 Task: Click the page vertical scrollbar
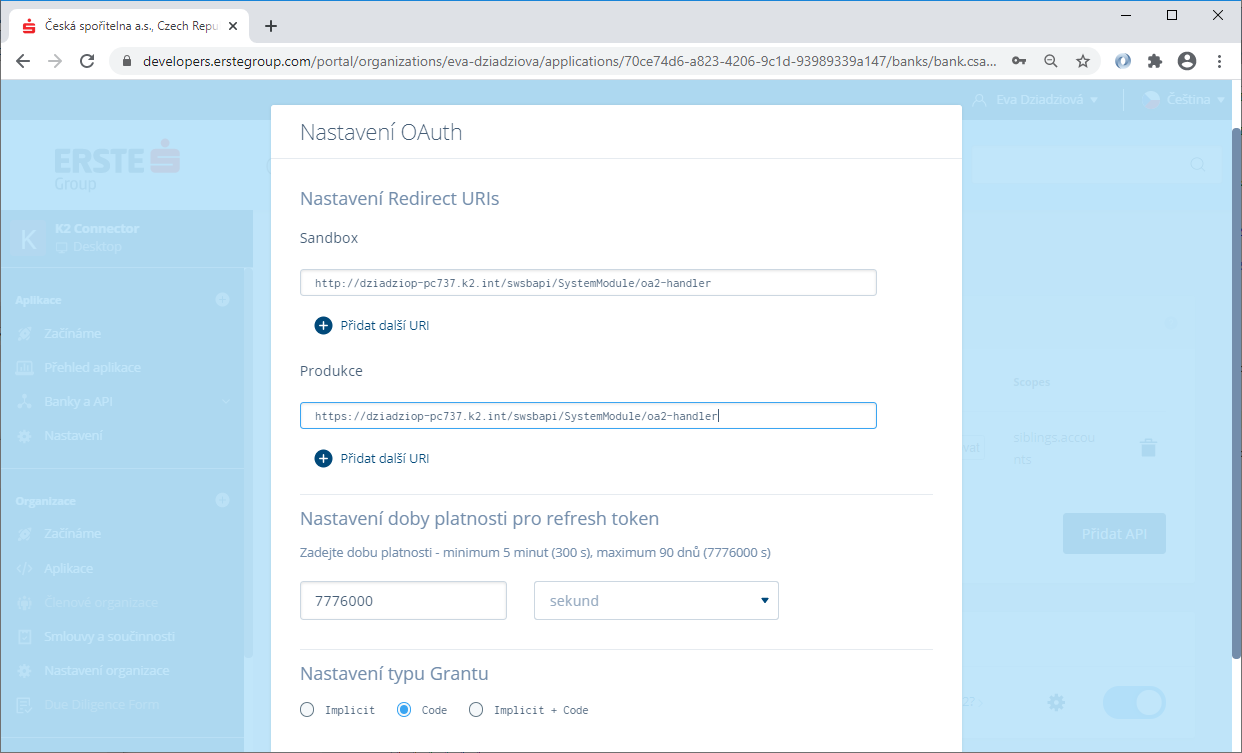pos(1236,394)
